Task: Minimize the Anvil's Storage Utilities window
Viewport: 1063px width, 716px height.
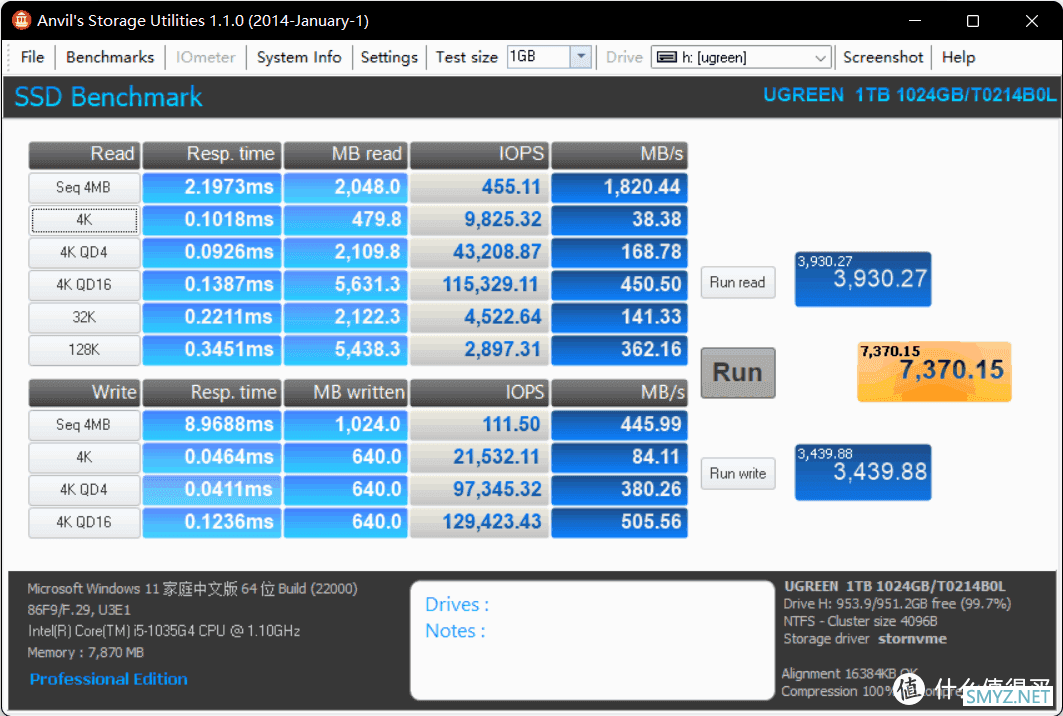Action: click(915, 21)
